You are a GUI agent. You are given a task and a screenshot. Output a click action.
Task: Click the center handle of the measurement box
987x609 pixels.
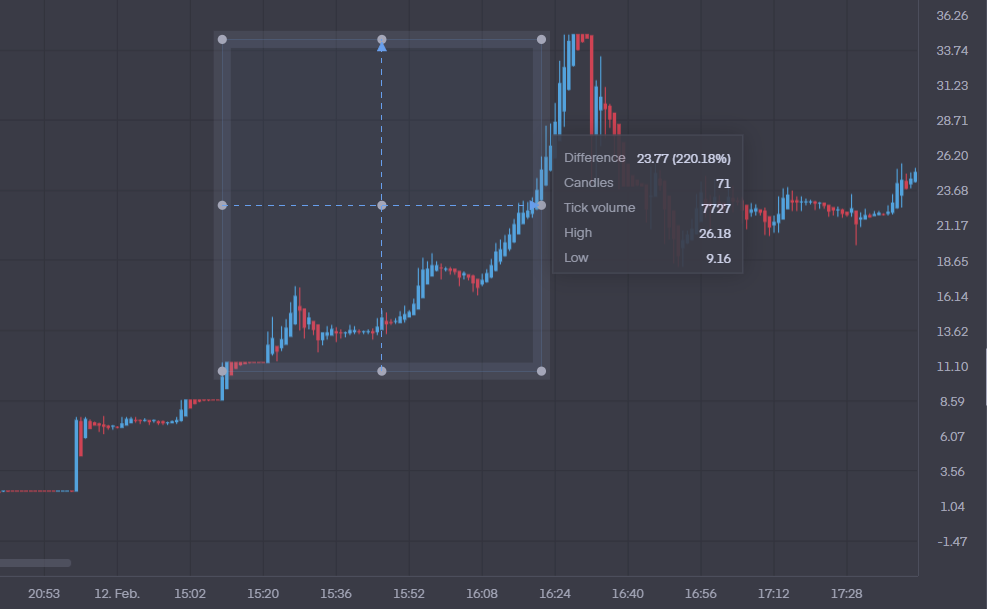(381, 205)
